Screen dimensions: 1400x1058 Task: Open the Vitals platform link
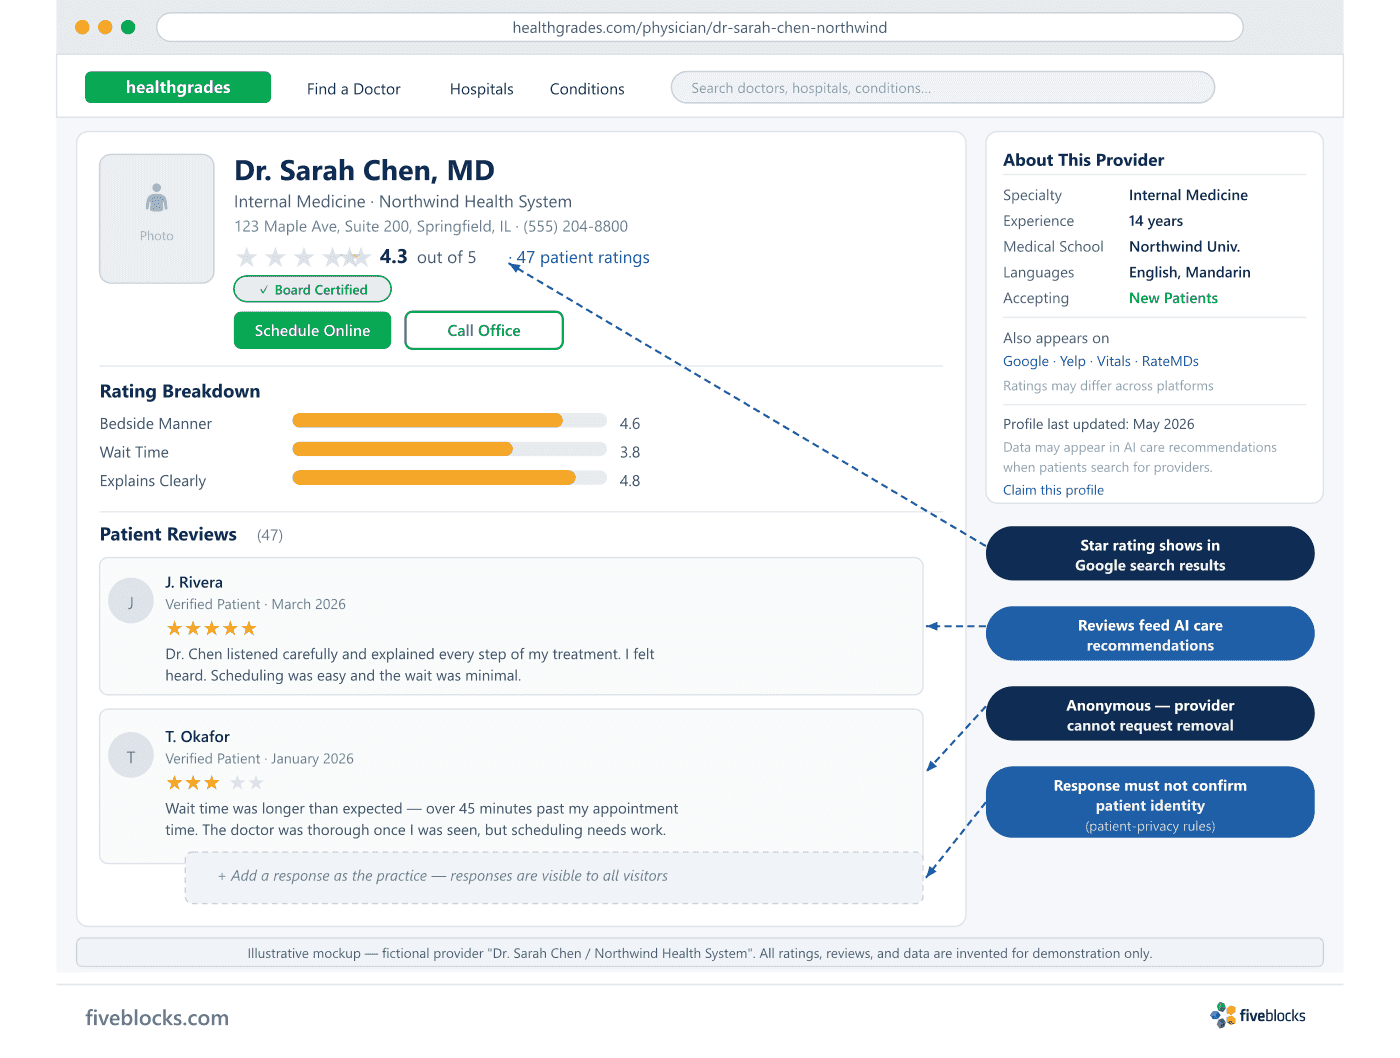[1114, 361]
